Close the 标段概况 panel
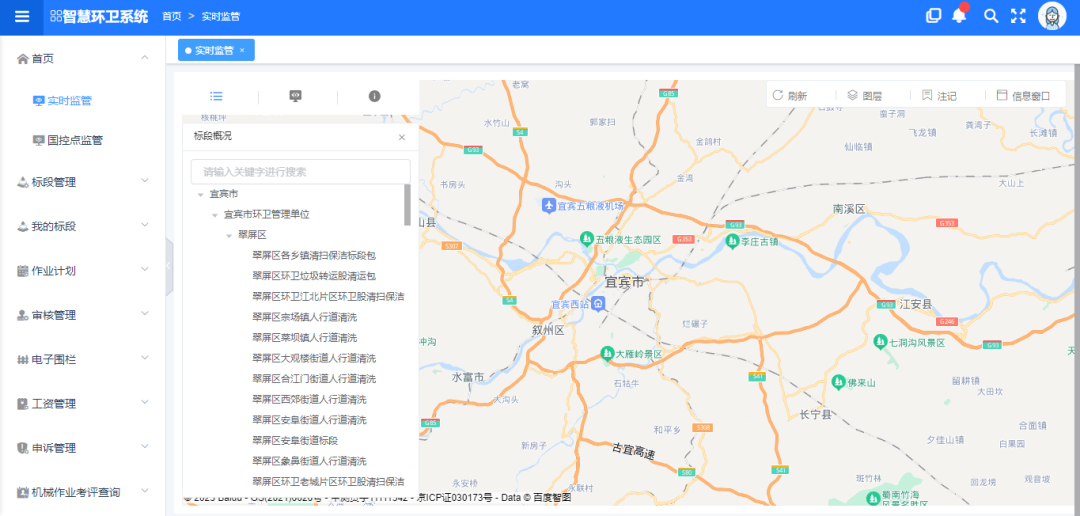 [x=402, y=137]
